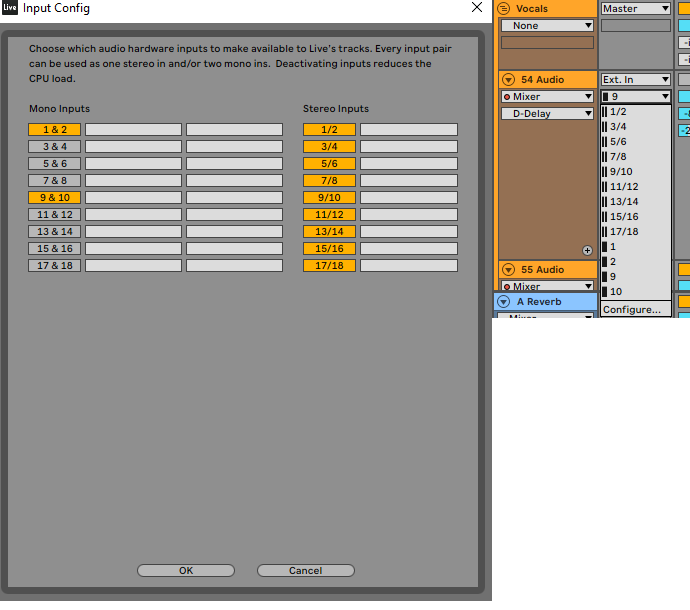
Task: Select stereo input 7/8 in channel list
Action: pyautogui.click(x=636, y=157)
